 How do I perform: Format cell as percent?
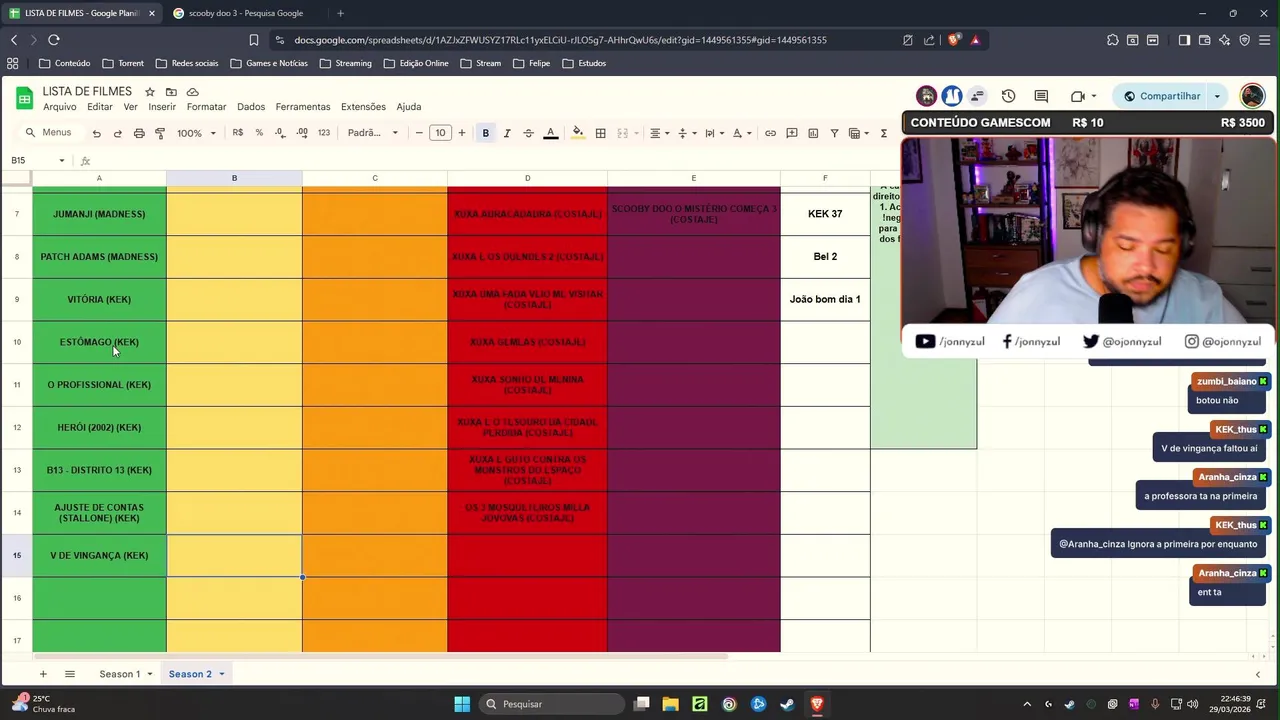point(259,133)
